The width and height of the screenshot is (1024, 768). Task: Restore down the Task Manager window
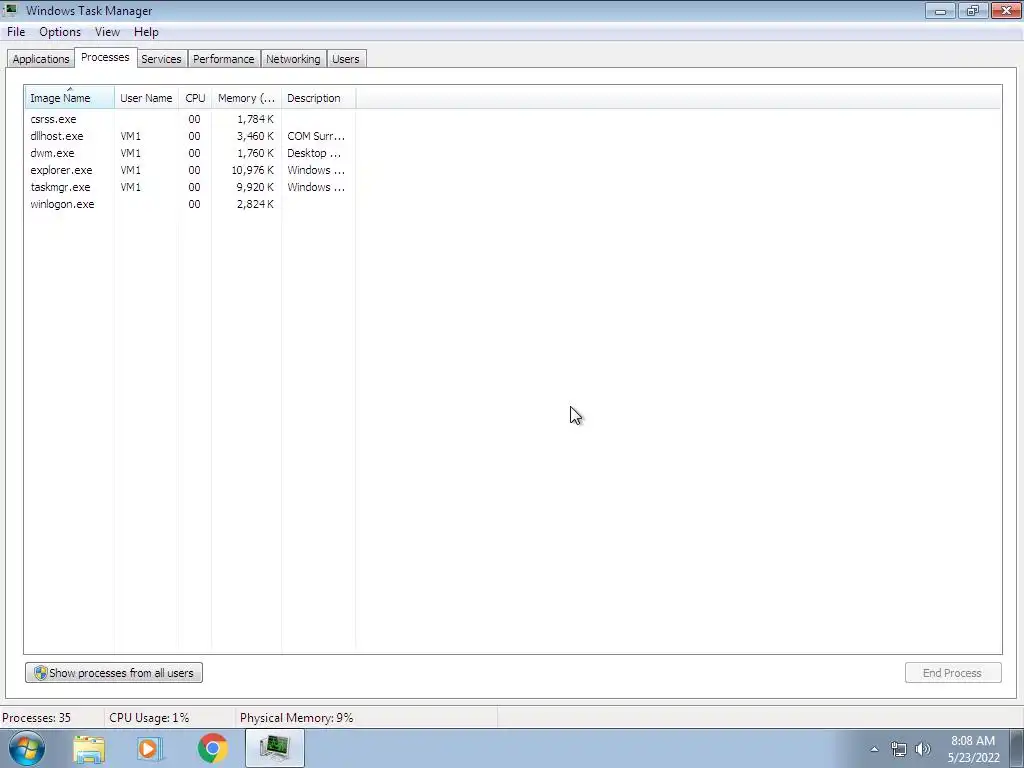973,10
